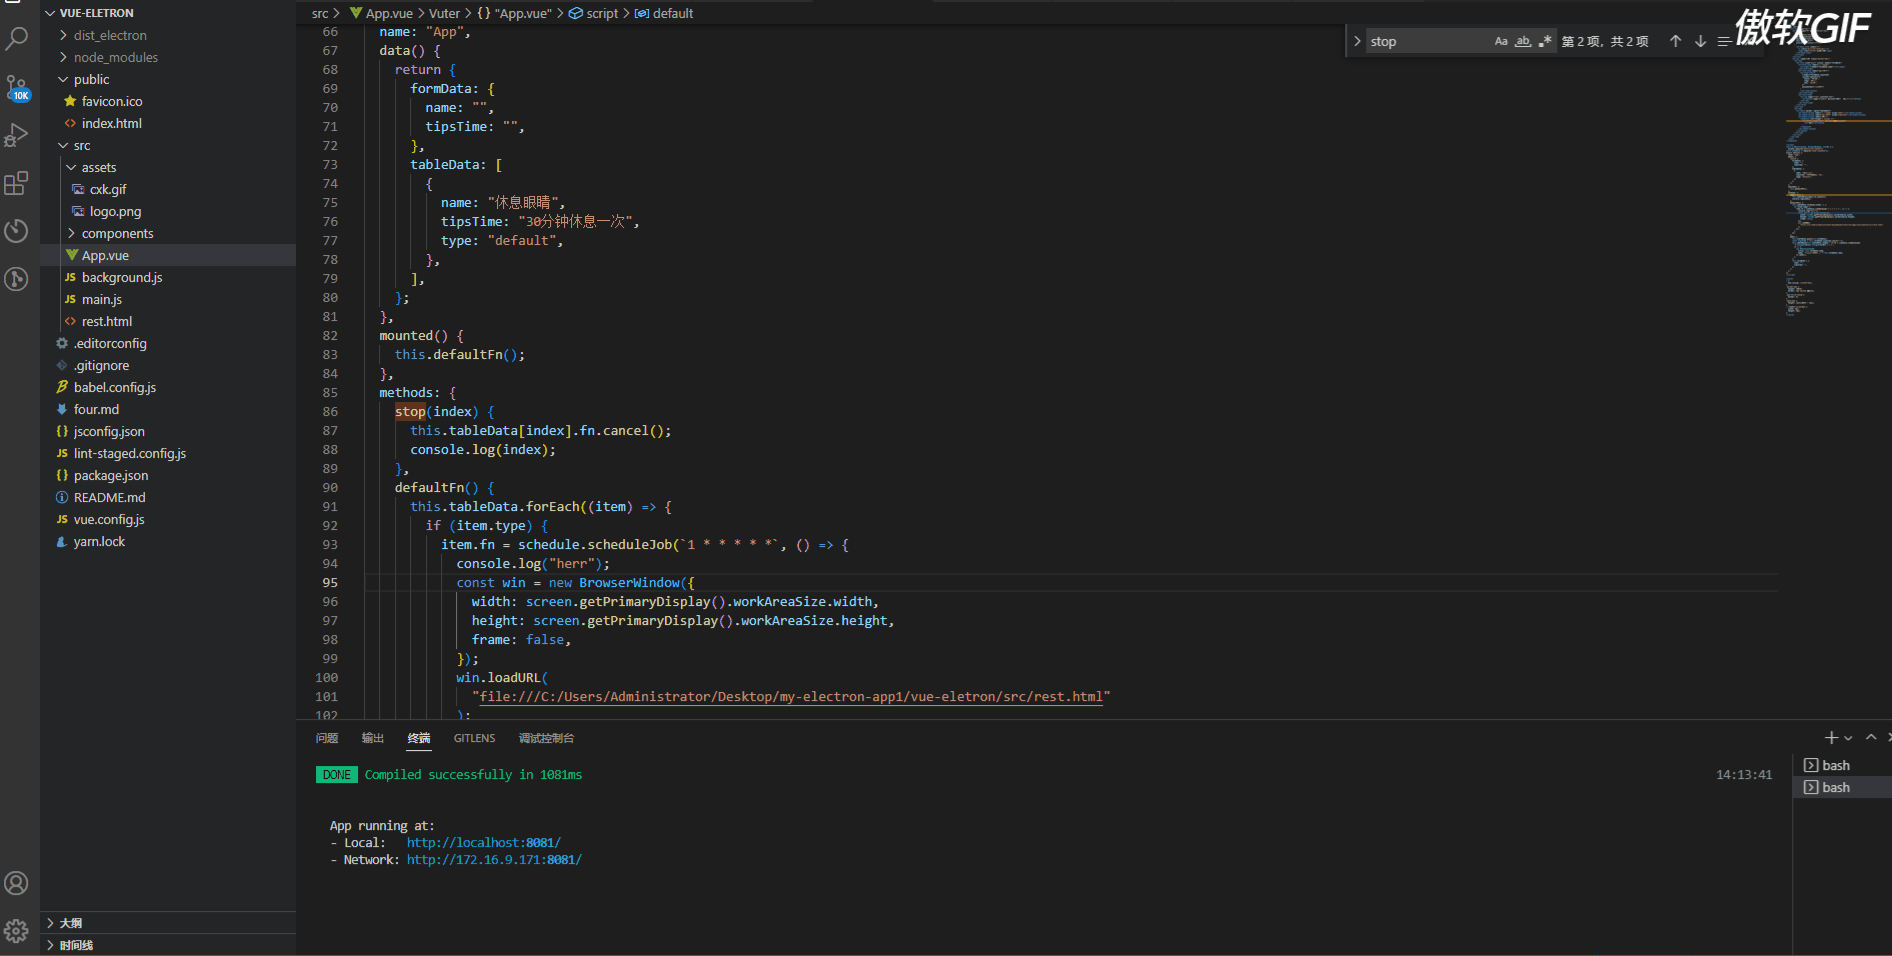Toggle Use Regular Expression in find widget
Viewport: 1892px width, 956px height.
coord(1545,41)
